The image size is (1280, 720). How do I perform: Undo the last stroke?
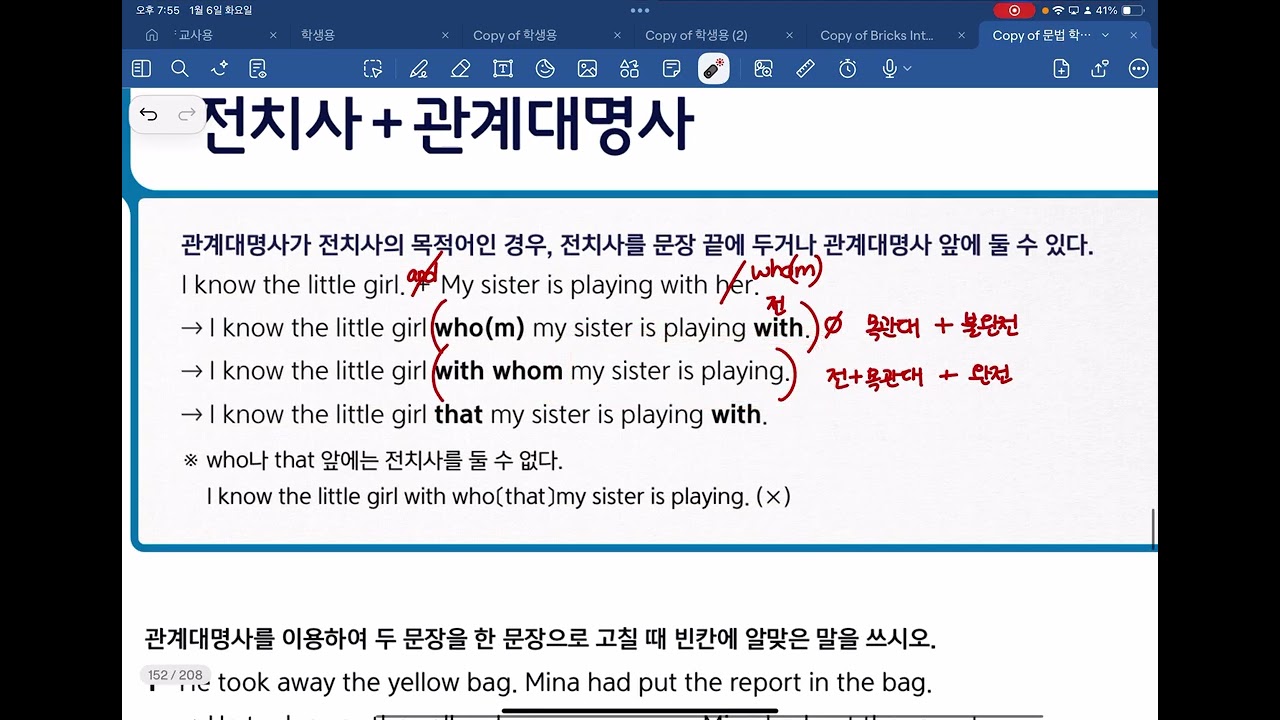click(x=149, y=114)
